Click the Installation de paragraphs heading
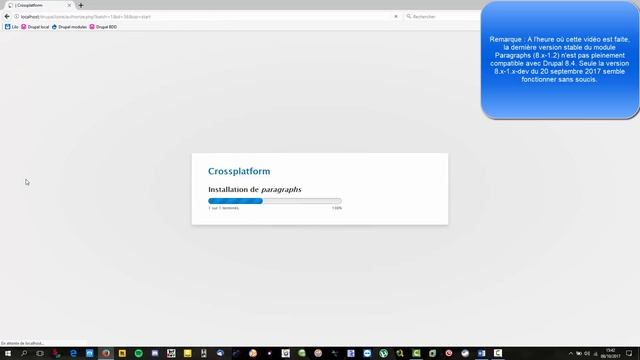Image resolution: width=640 pixels, height=360 pixels. pyautogui.click(x=255, y=189)
